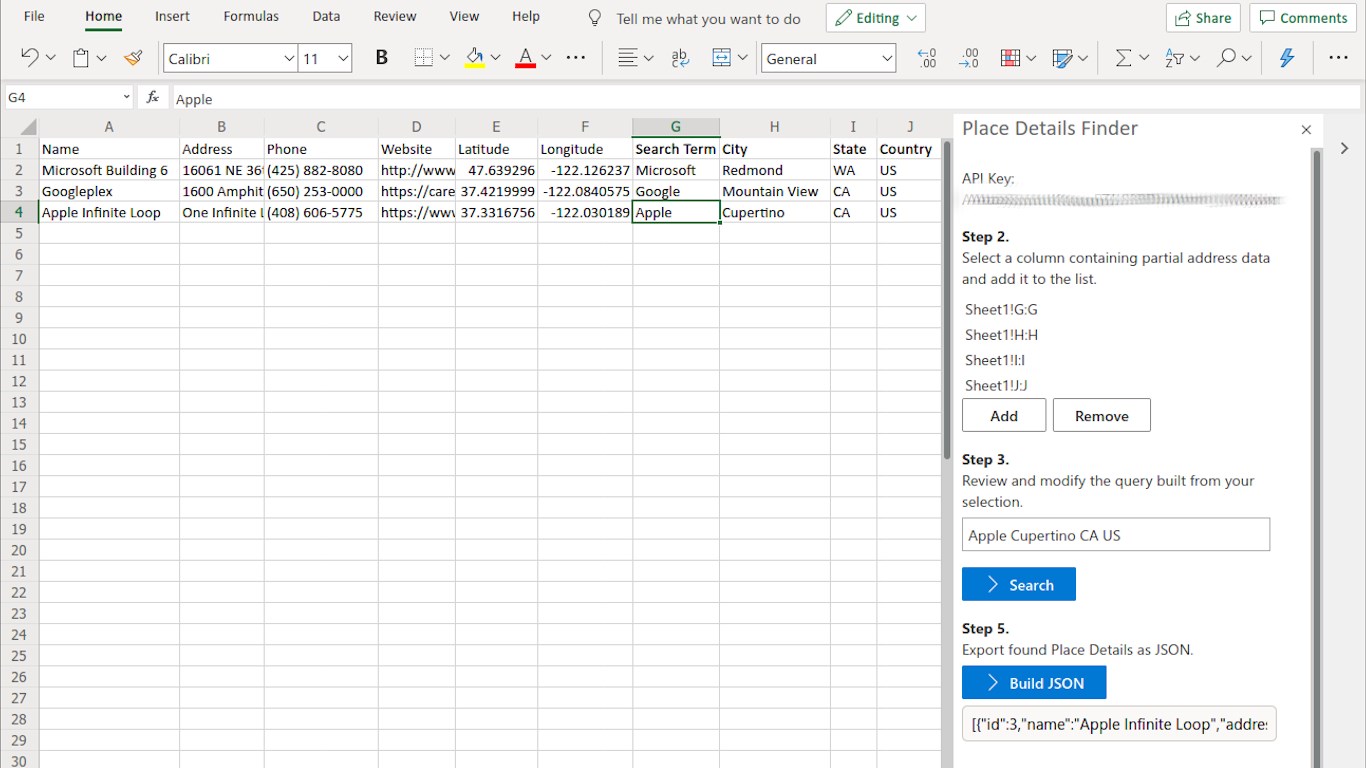Screen dimensions: 1366x768
Task: Click the Undo icon
Action: (x=30, y=58)
